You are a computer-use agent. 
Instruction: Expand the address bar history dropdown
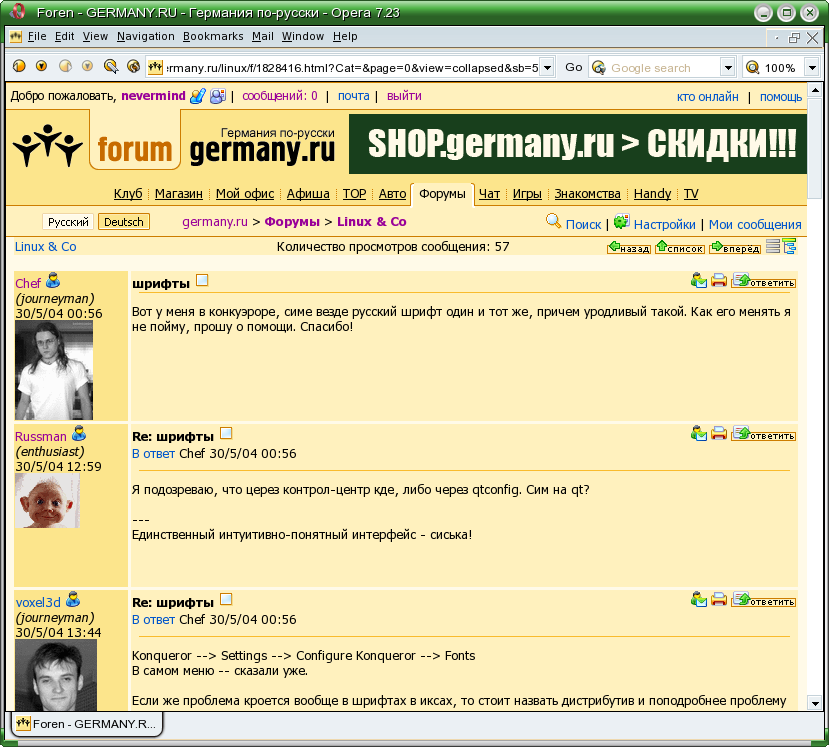point(548,68)
